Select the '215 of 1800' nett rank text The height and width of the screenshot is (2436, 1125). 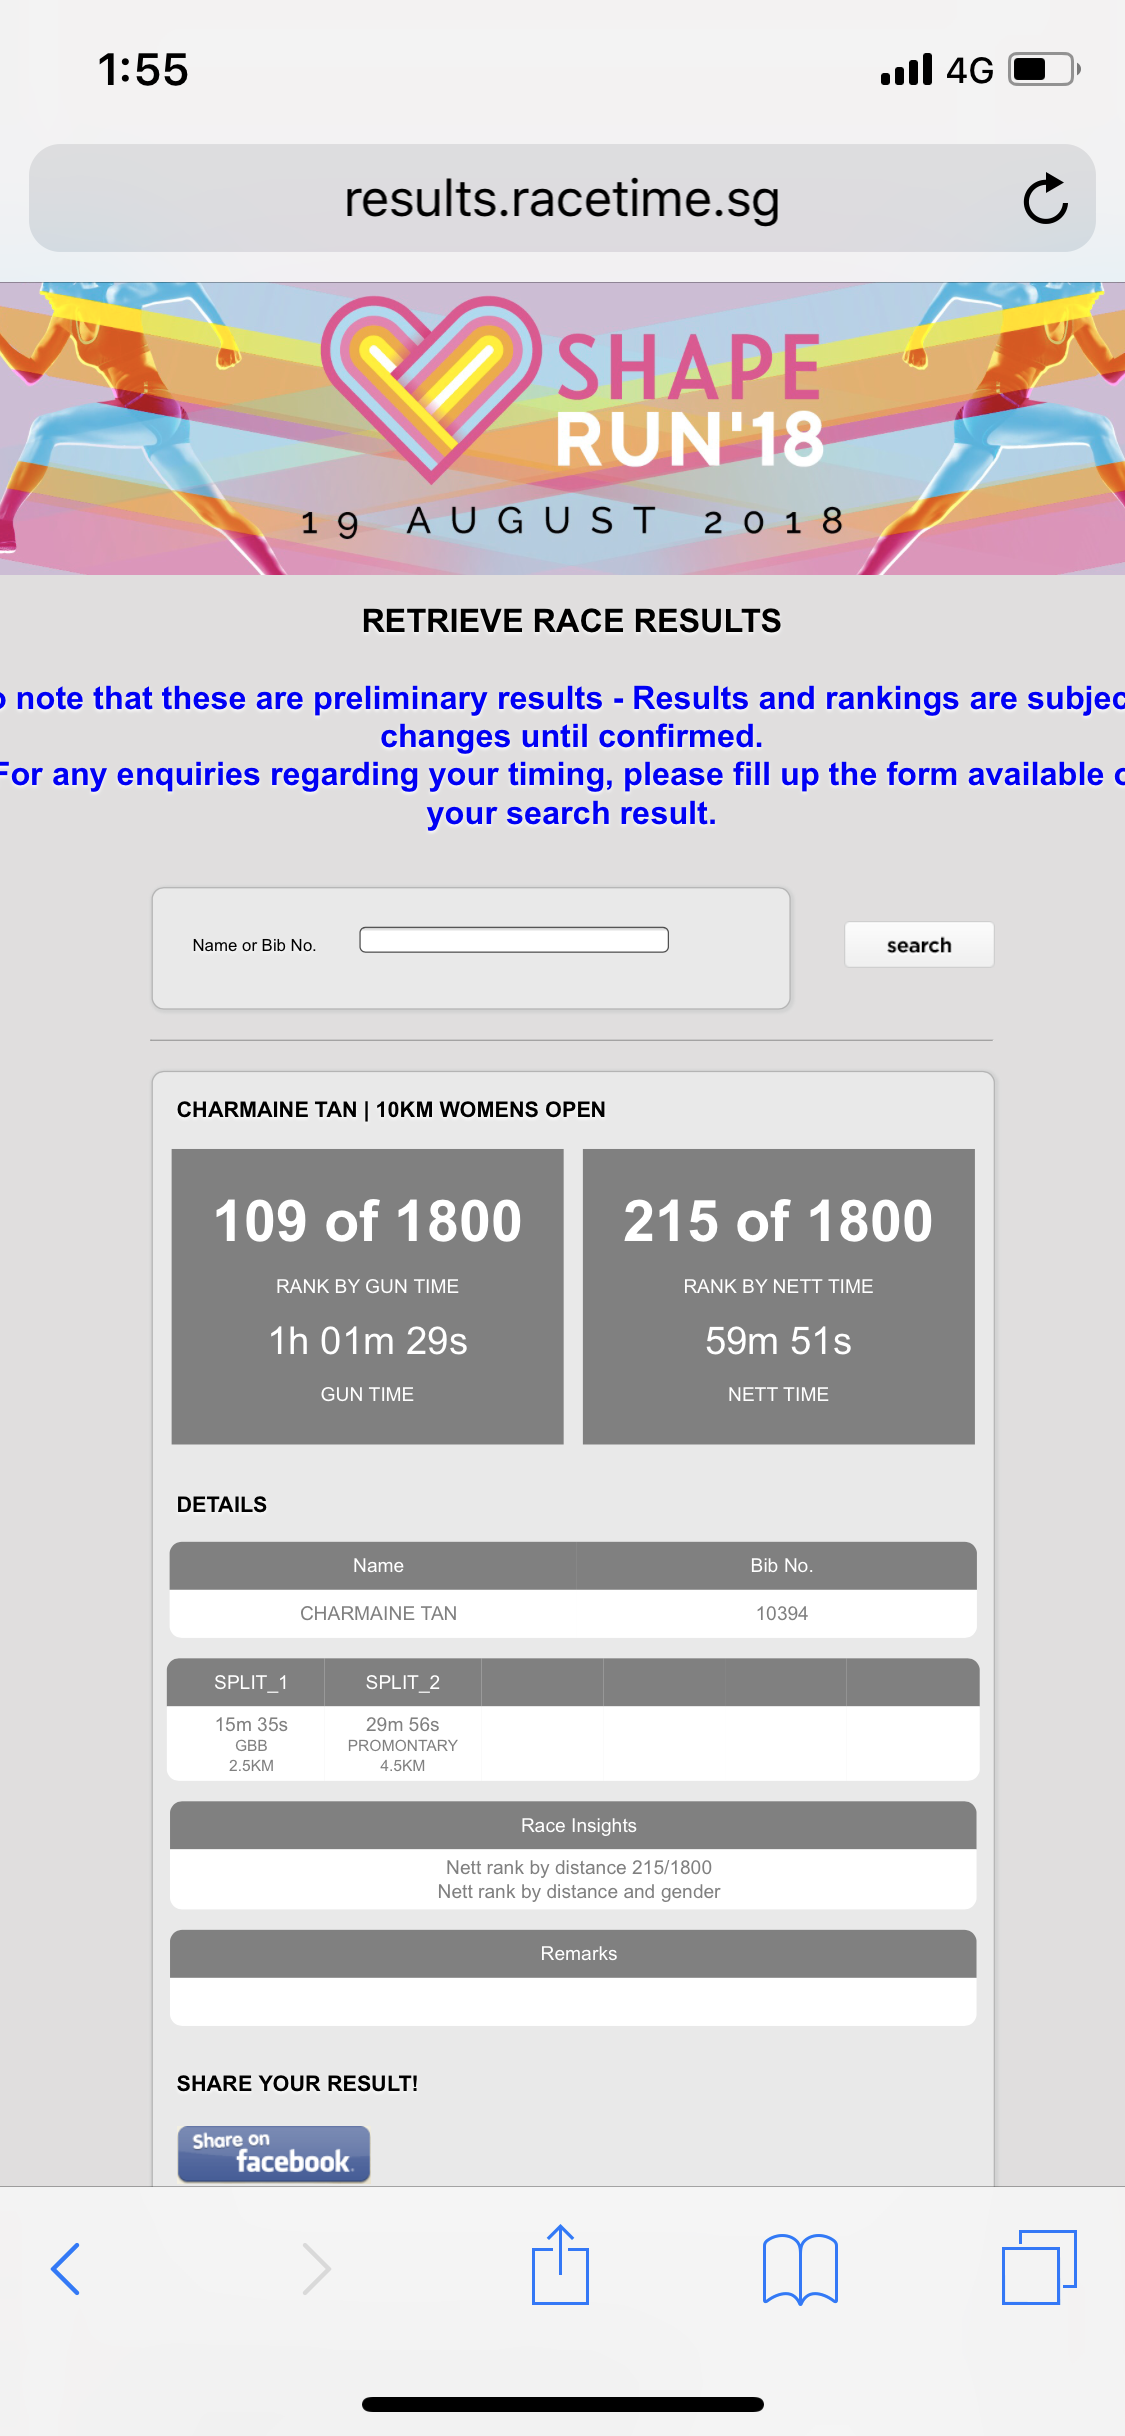click(x=778, y=1221)
